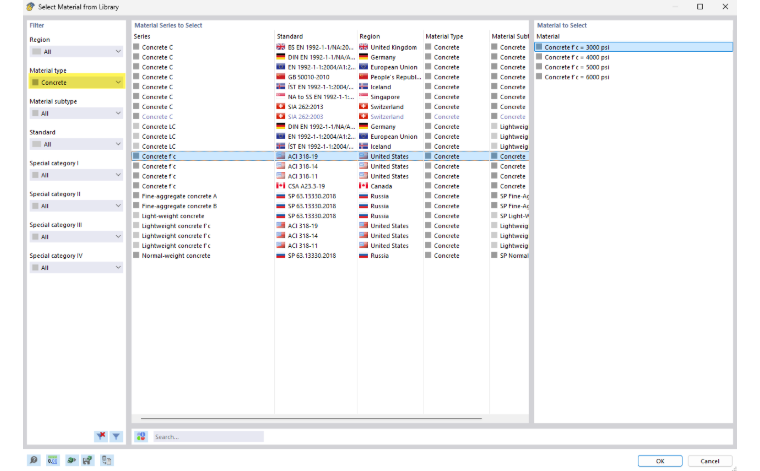
Task: Expand the Special category II dropdown
Action: click(x=76, y=206)
